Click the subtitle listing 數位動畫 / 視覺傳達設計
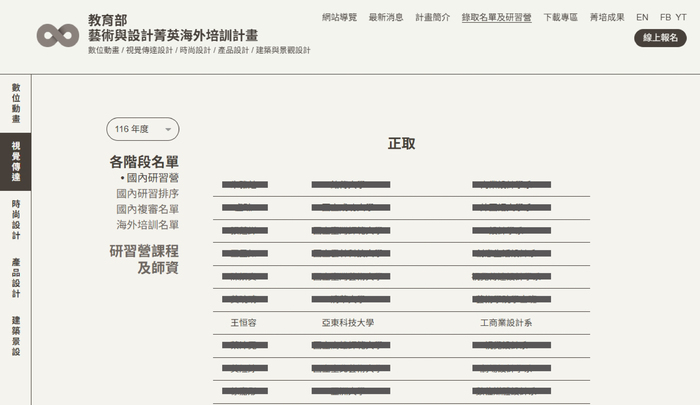The width and height of the screenshot is (700, 405). (199, 50)
